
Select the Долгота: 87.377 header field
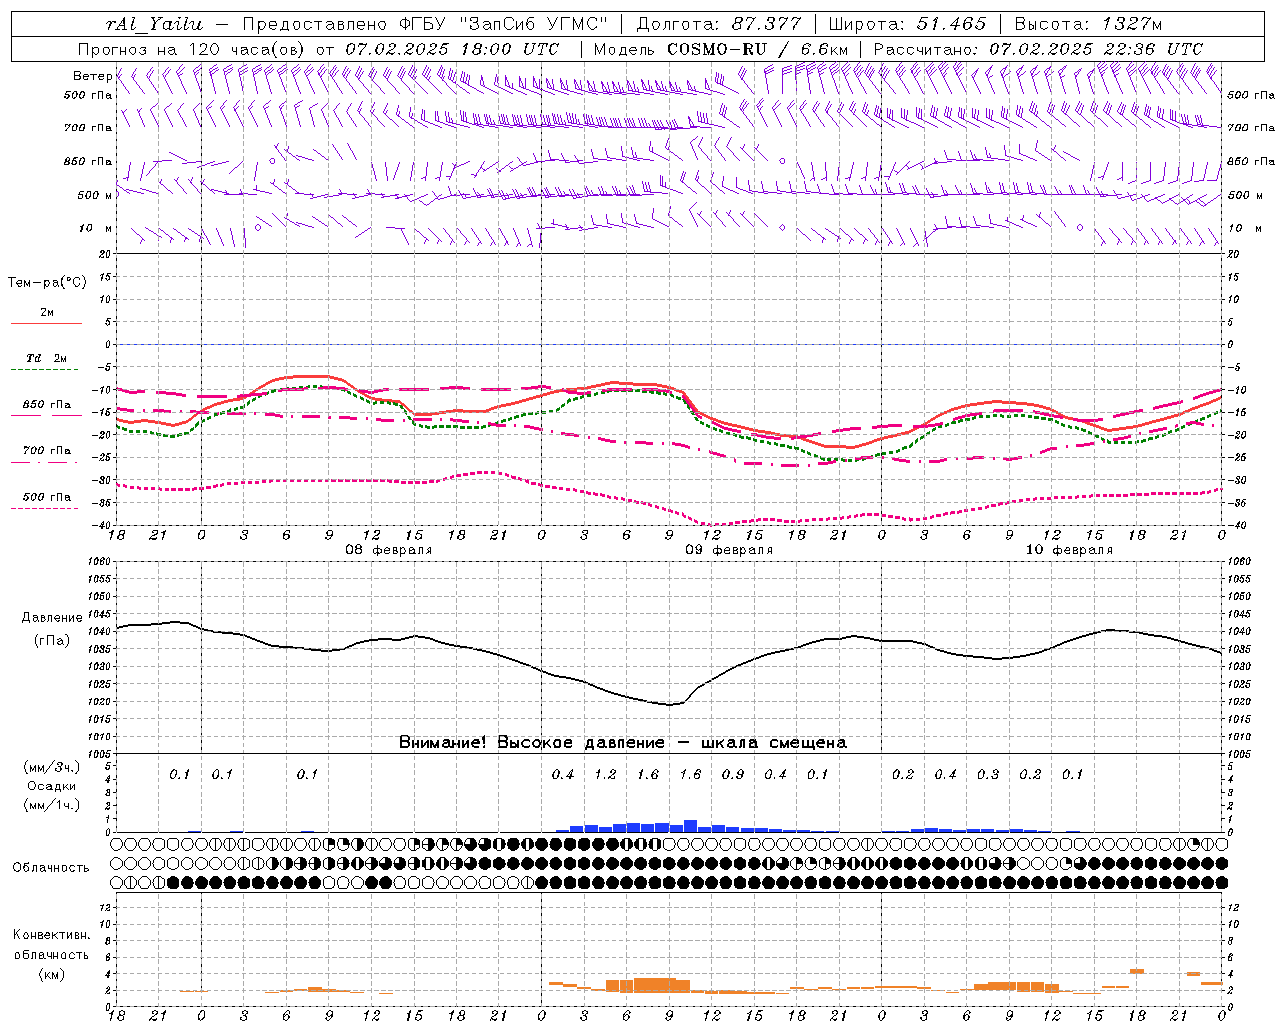tap(720, 24)
